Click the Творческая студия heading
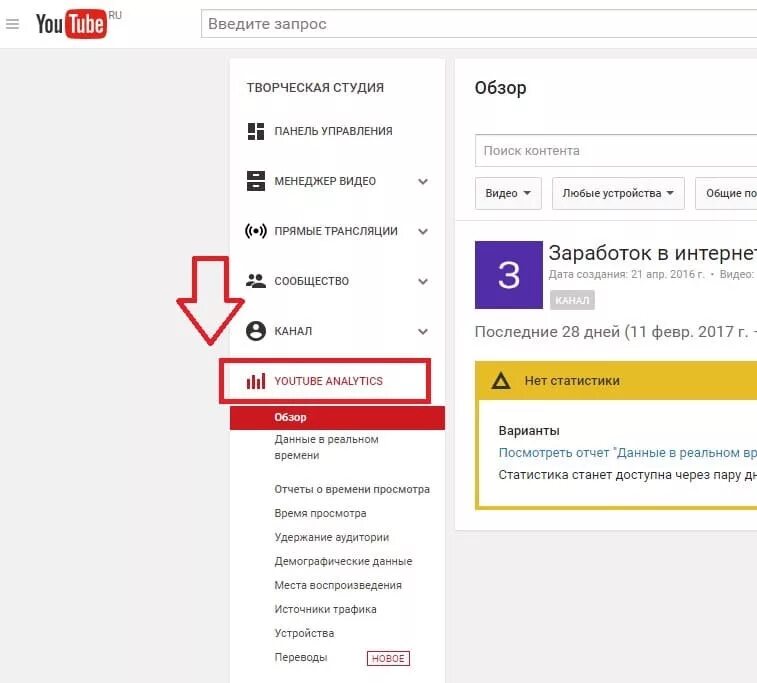 tap(315, 88)
